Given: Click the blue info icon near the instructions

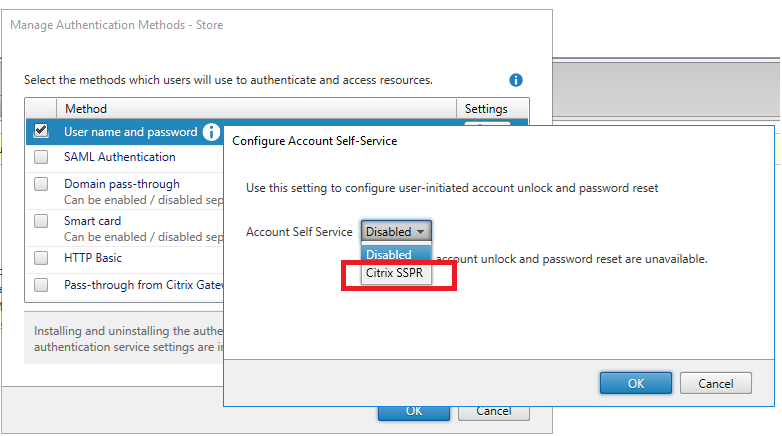Looking at the screenshot, I should [x=516, y=80].
